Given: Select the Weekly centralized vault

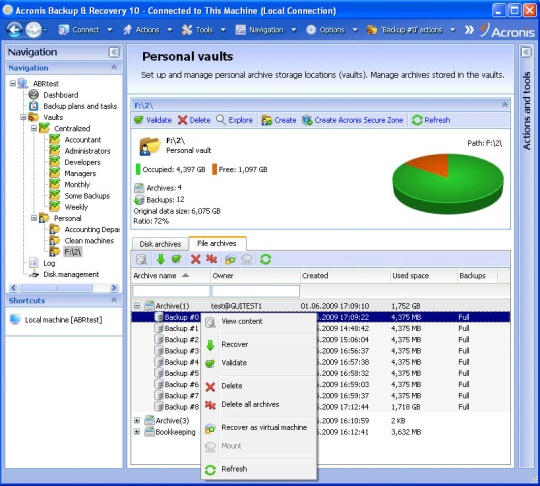Looking at the screenshot, I should point(76,207).
